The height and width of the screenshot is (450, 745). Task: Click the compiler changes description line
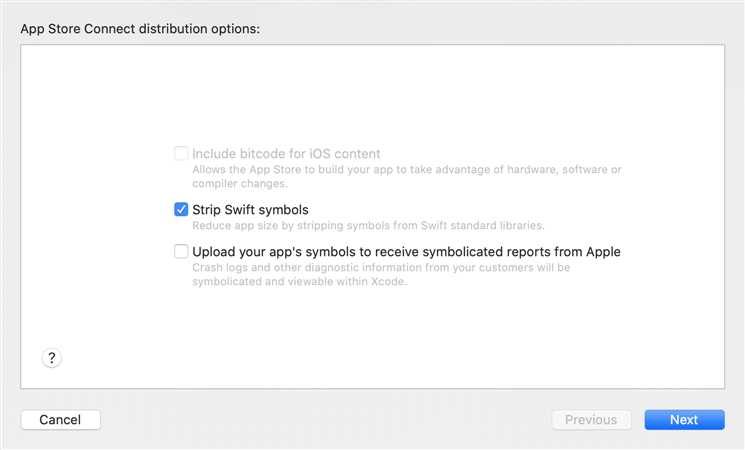[x=240, y=183]
